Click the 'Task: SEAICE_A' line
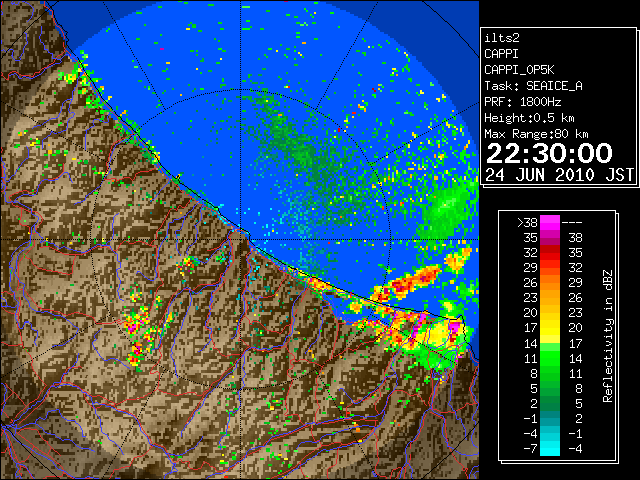640x480 pixels. pyautogui.click(x=533, y=86)
